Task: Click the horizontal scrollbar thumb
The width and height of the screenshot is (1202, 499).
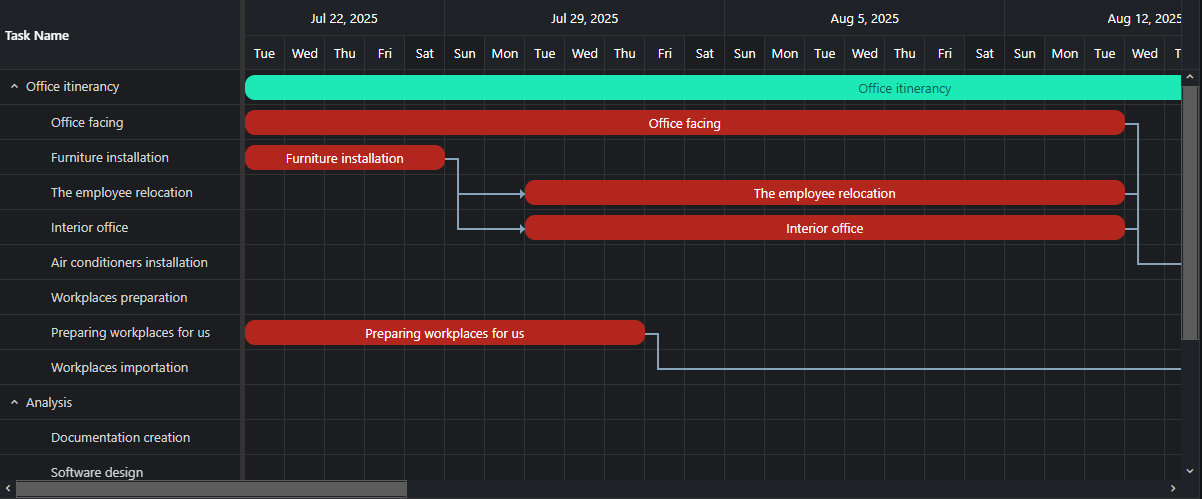Action: [212, 489]
